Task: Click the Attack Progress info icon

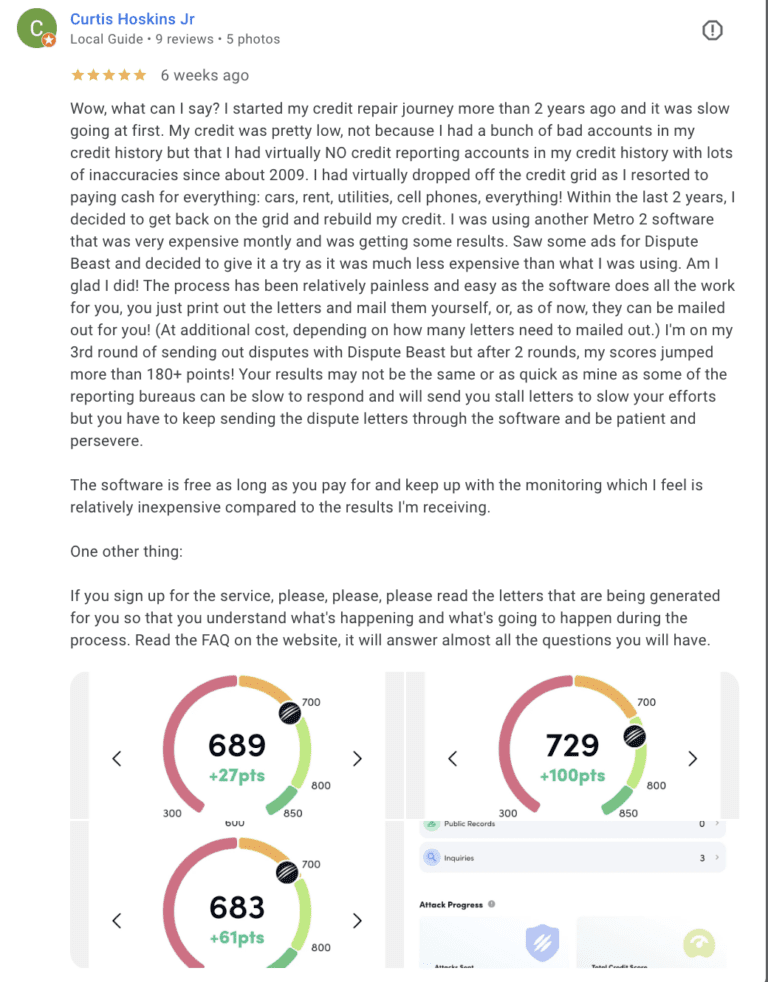Action: click(489, 903)
